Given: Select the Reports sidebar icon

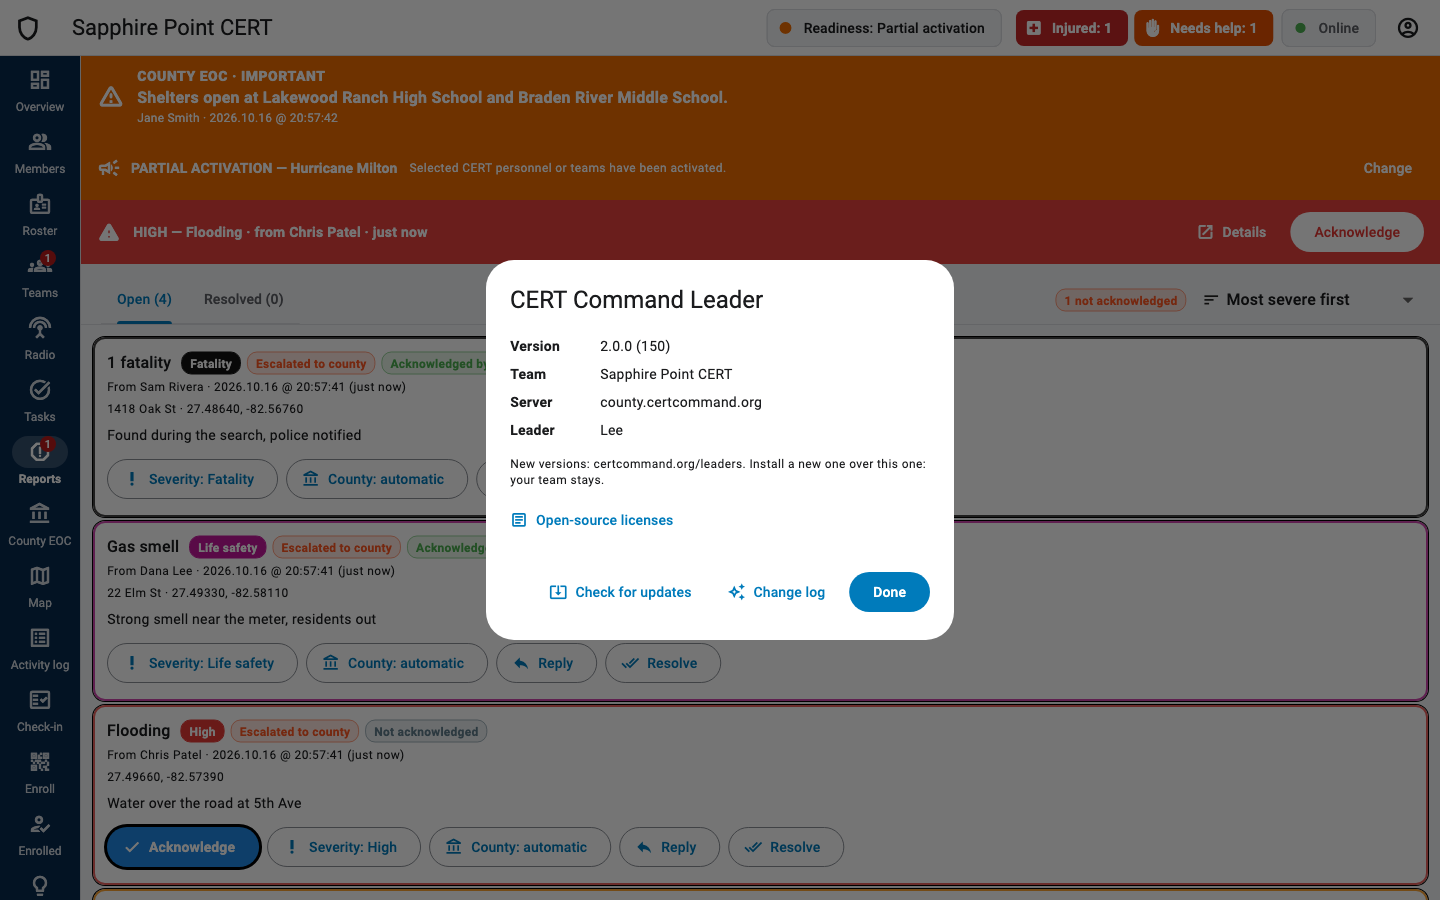Looking at the screenshot, I should pyautogui.click(x=40, y=463).
